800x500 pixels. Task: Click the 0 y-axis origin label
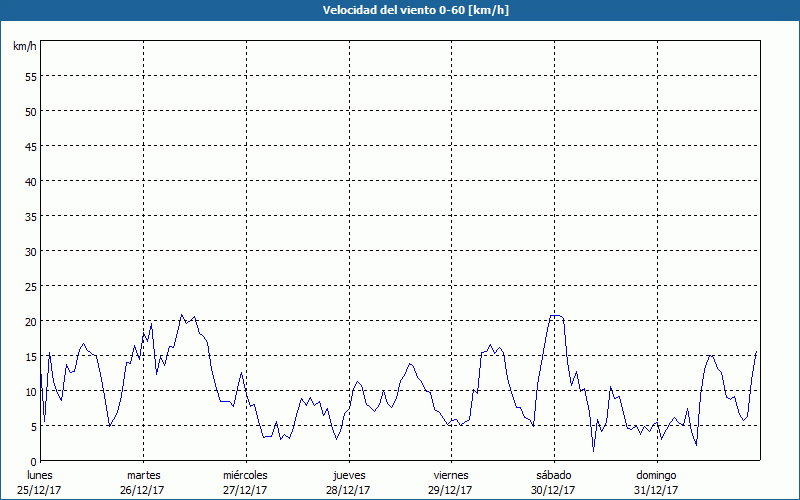click(x=33, y=461)
